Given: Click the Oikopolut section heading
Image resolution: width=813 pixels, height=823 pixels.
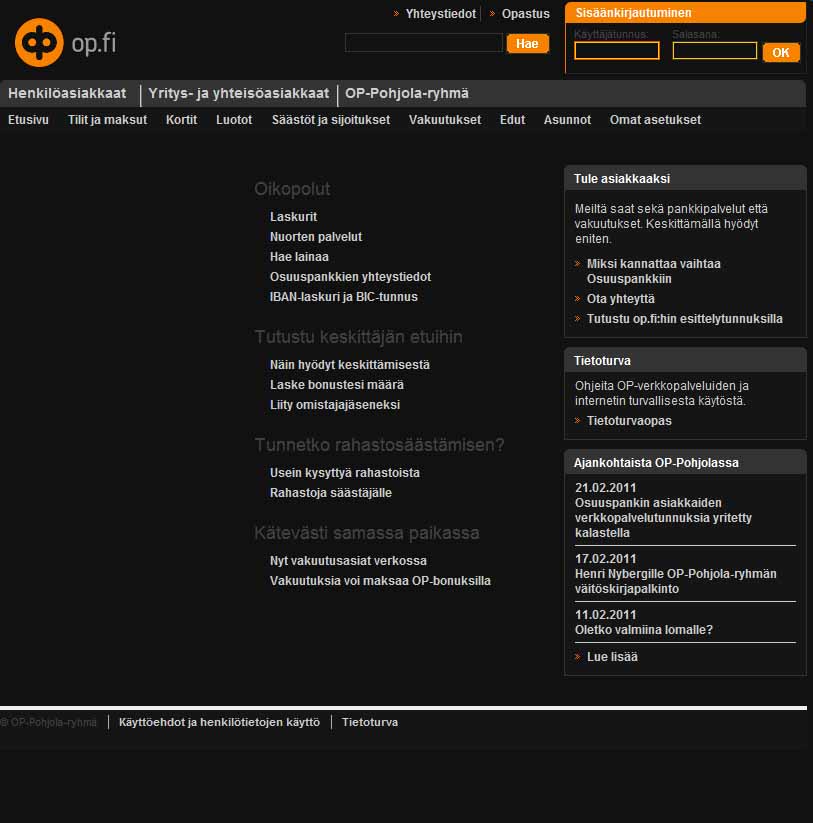Looking at the screenshot, I should tap(292, 189).
